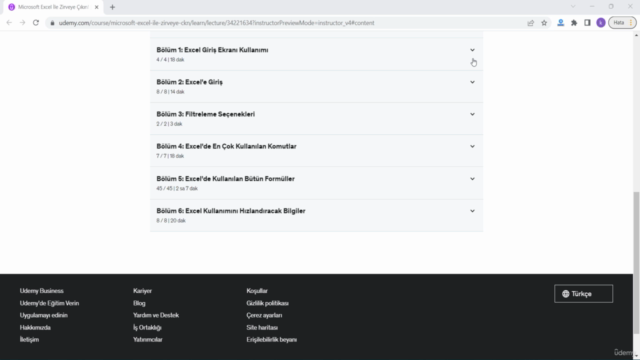This screenshot has width=640, height=360.
Task: Click the scrollbar up arrow
Action: click(636, 36)
